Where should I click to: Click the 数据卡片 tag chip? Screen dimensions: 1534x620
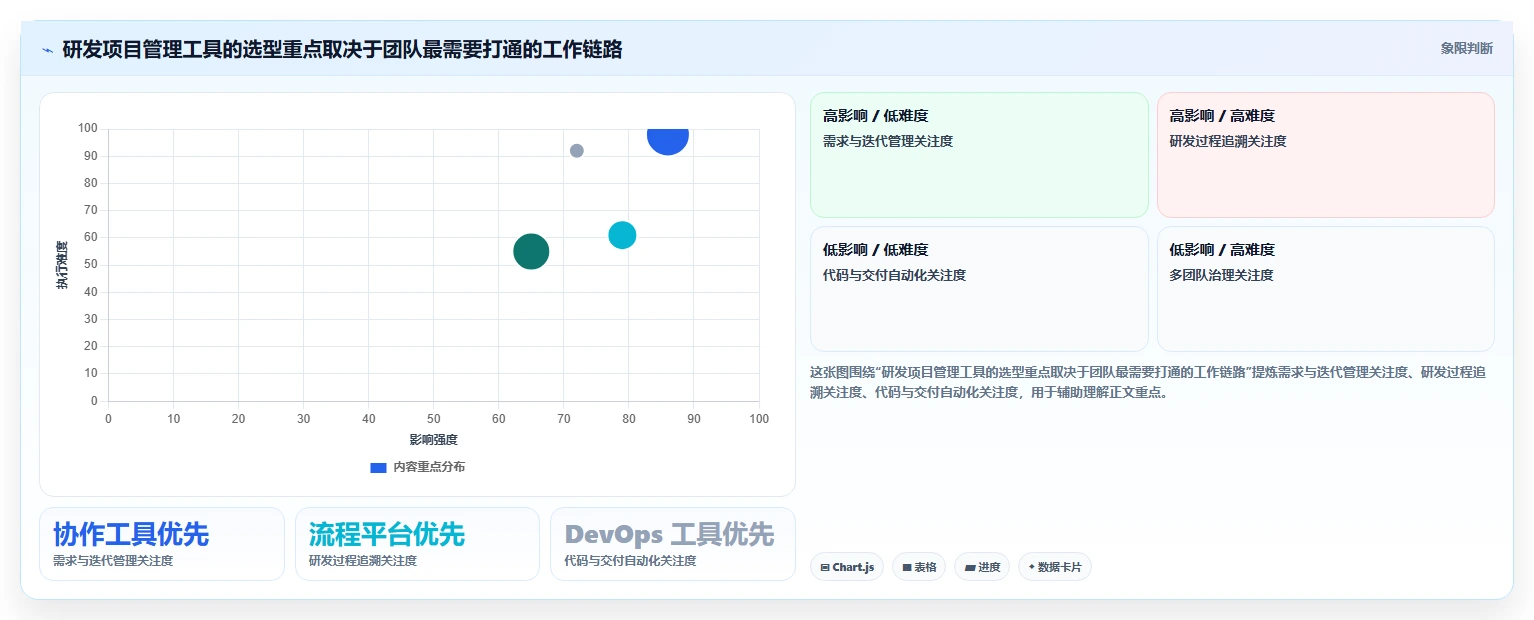[x=1055, y=567]
